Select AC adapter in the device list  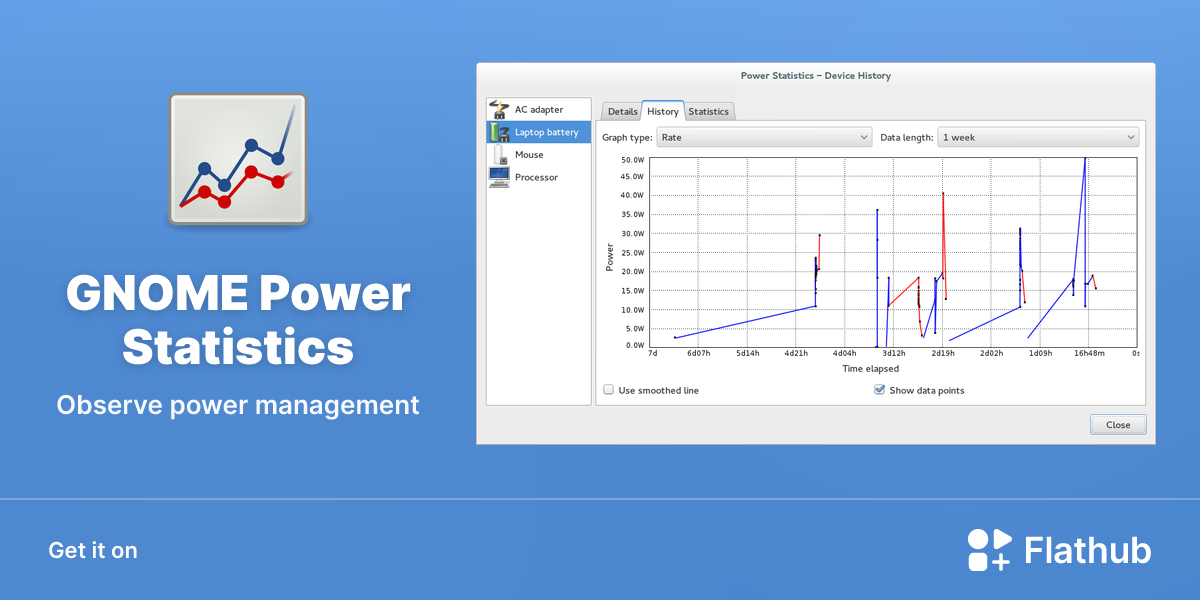(x=539, y=109)
